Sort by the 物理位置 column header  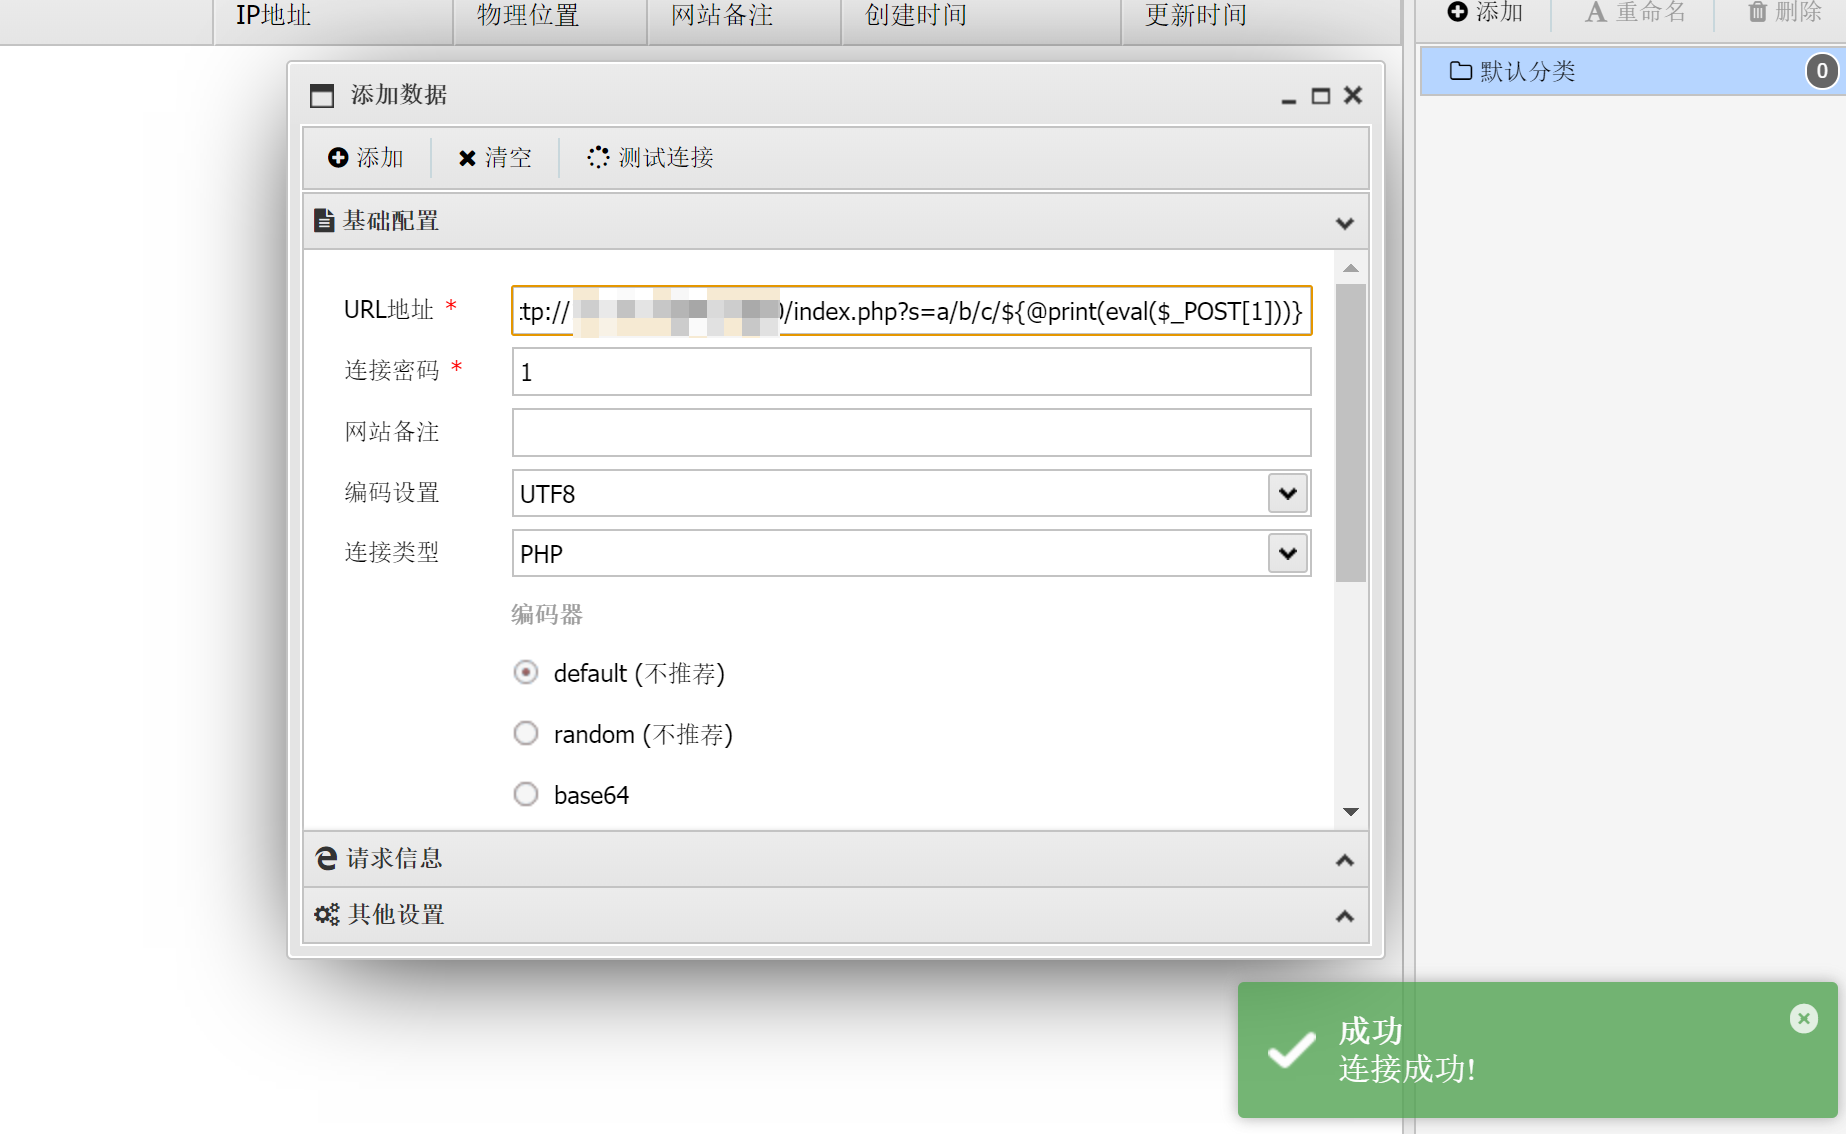pos(550,17)
